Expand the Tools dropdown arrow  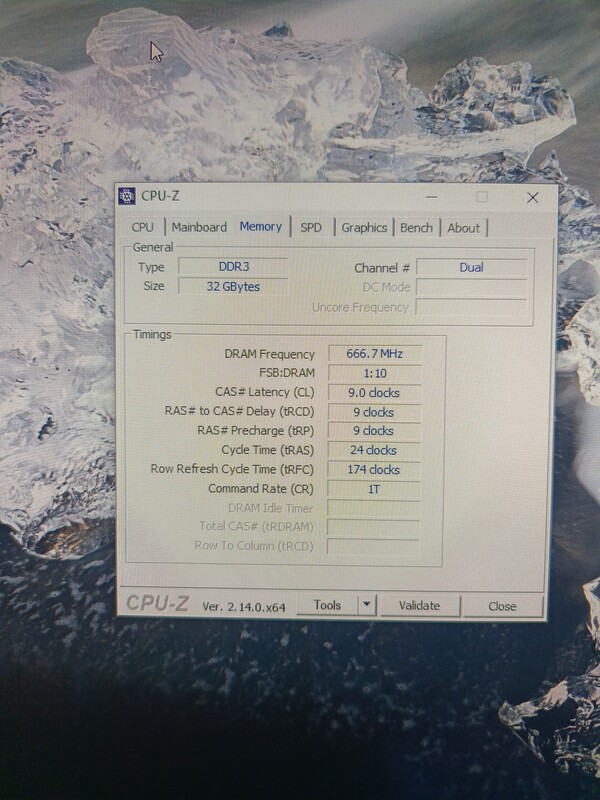366,605
